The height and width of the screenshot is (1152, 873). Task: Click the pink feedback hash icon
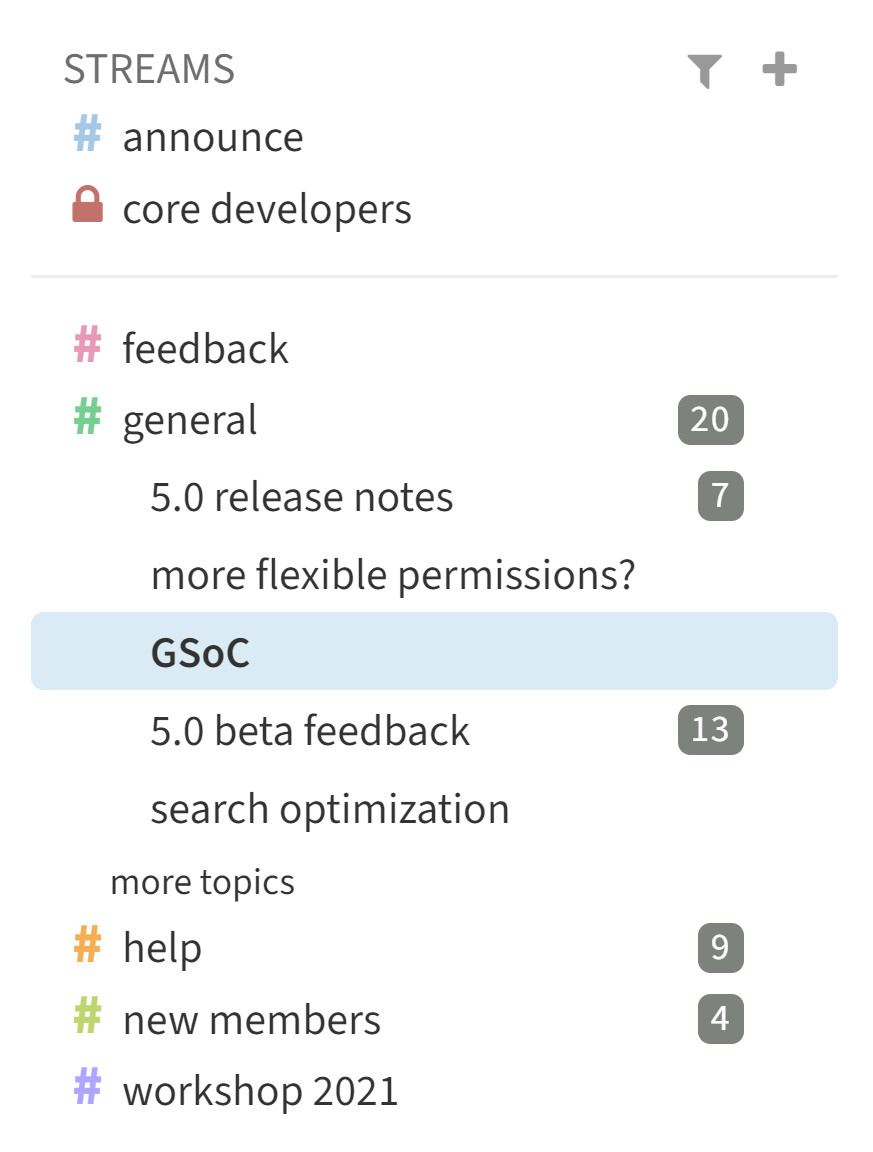click(88, 346)
